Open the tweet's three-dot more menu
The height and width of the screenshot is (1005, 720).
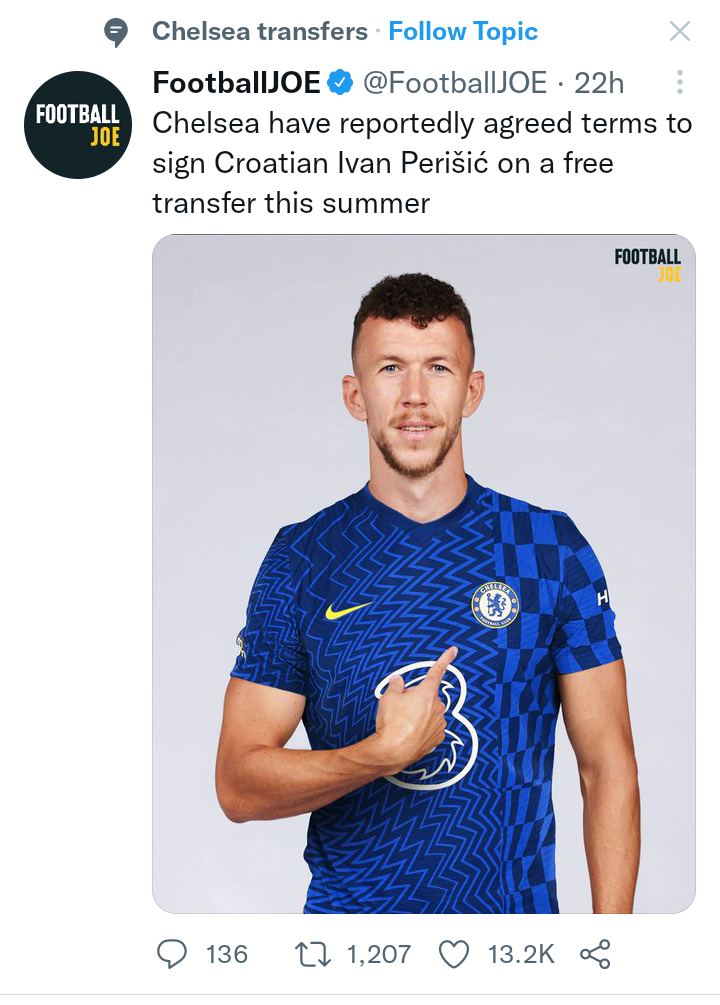(680, 82)
